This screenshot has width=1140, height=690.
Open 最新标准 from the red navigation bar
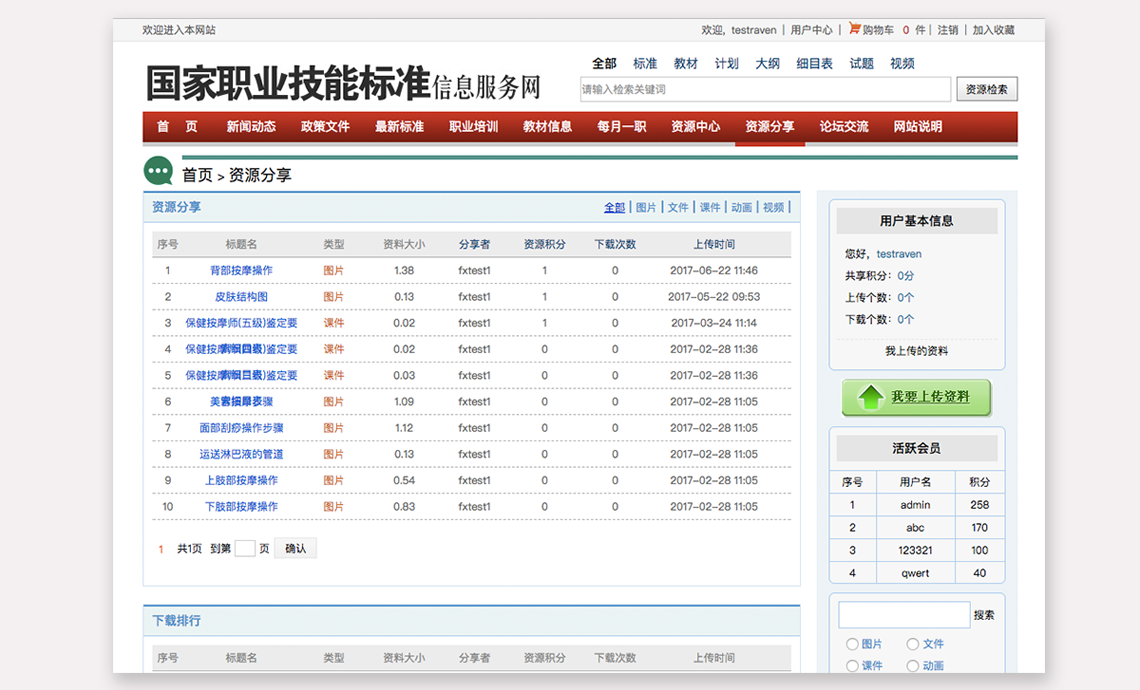click(399, 127)
